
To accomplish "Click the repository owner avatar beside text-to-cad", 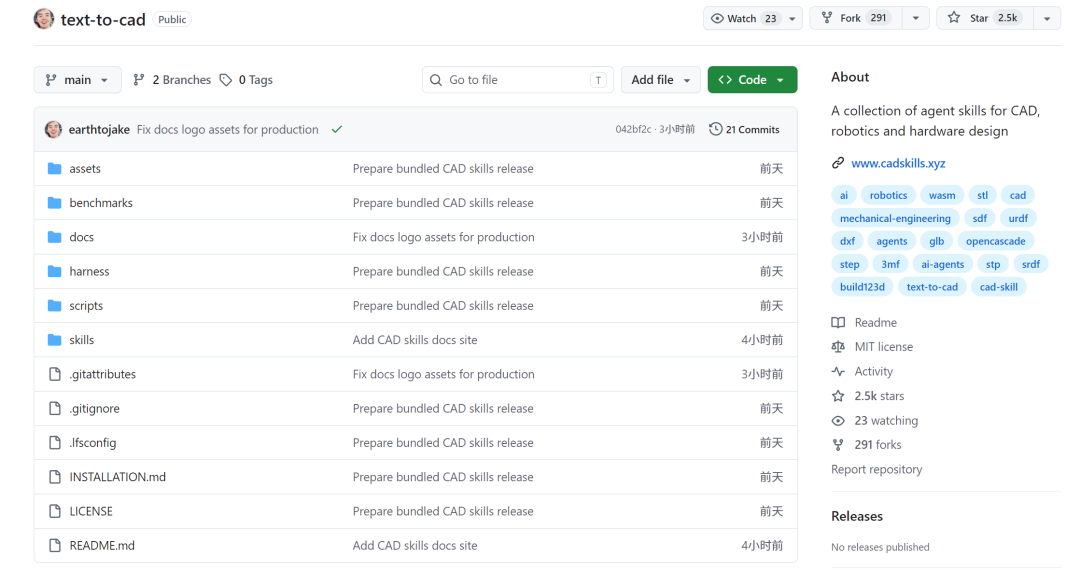I will [43, 19].
